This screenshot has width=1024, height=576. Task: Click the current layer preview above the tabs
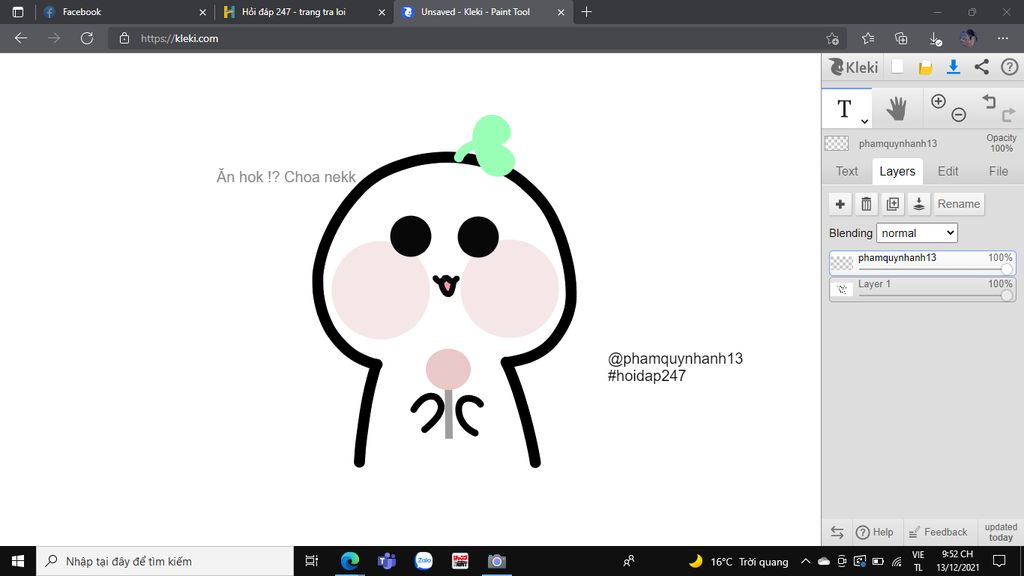(x=837, y=143)
